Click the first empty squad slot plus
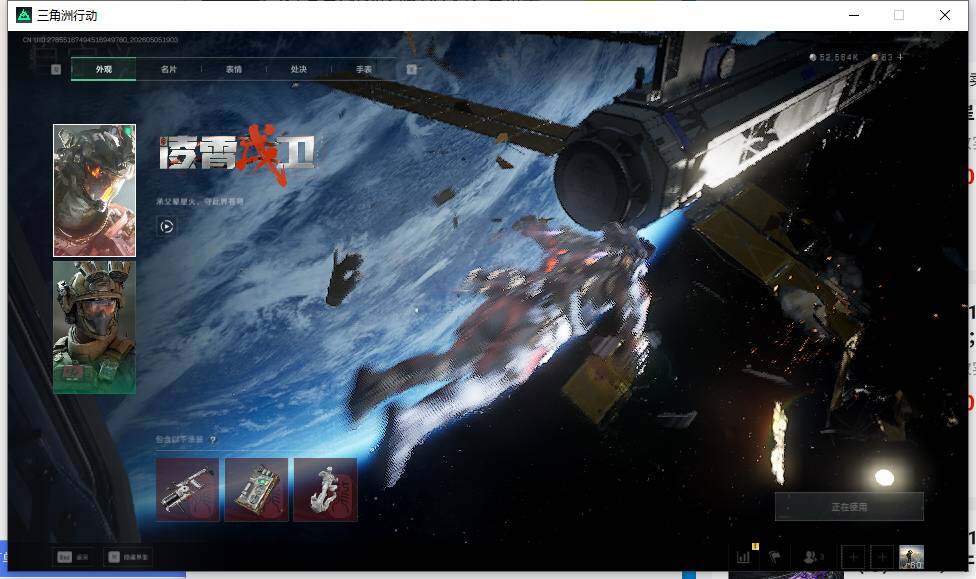976x579 pixels. (853, 557)
